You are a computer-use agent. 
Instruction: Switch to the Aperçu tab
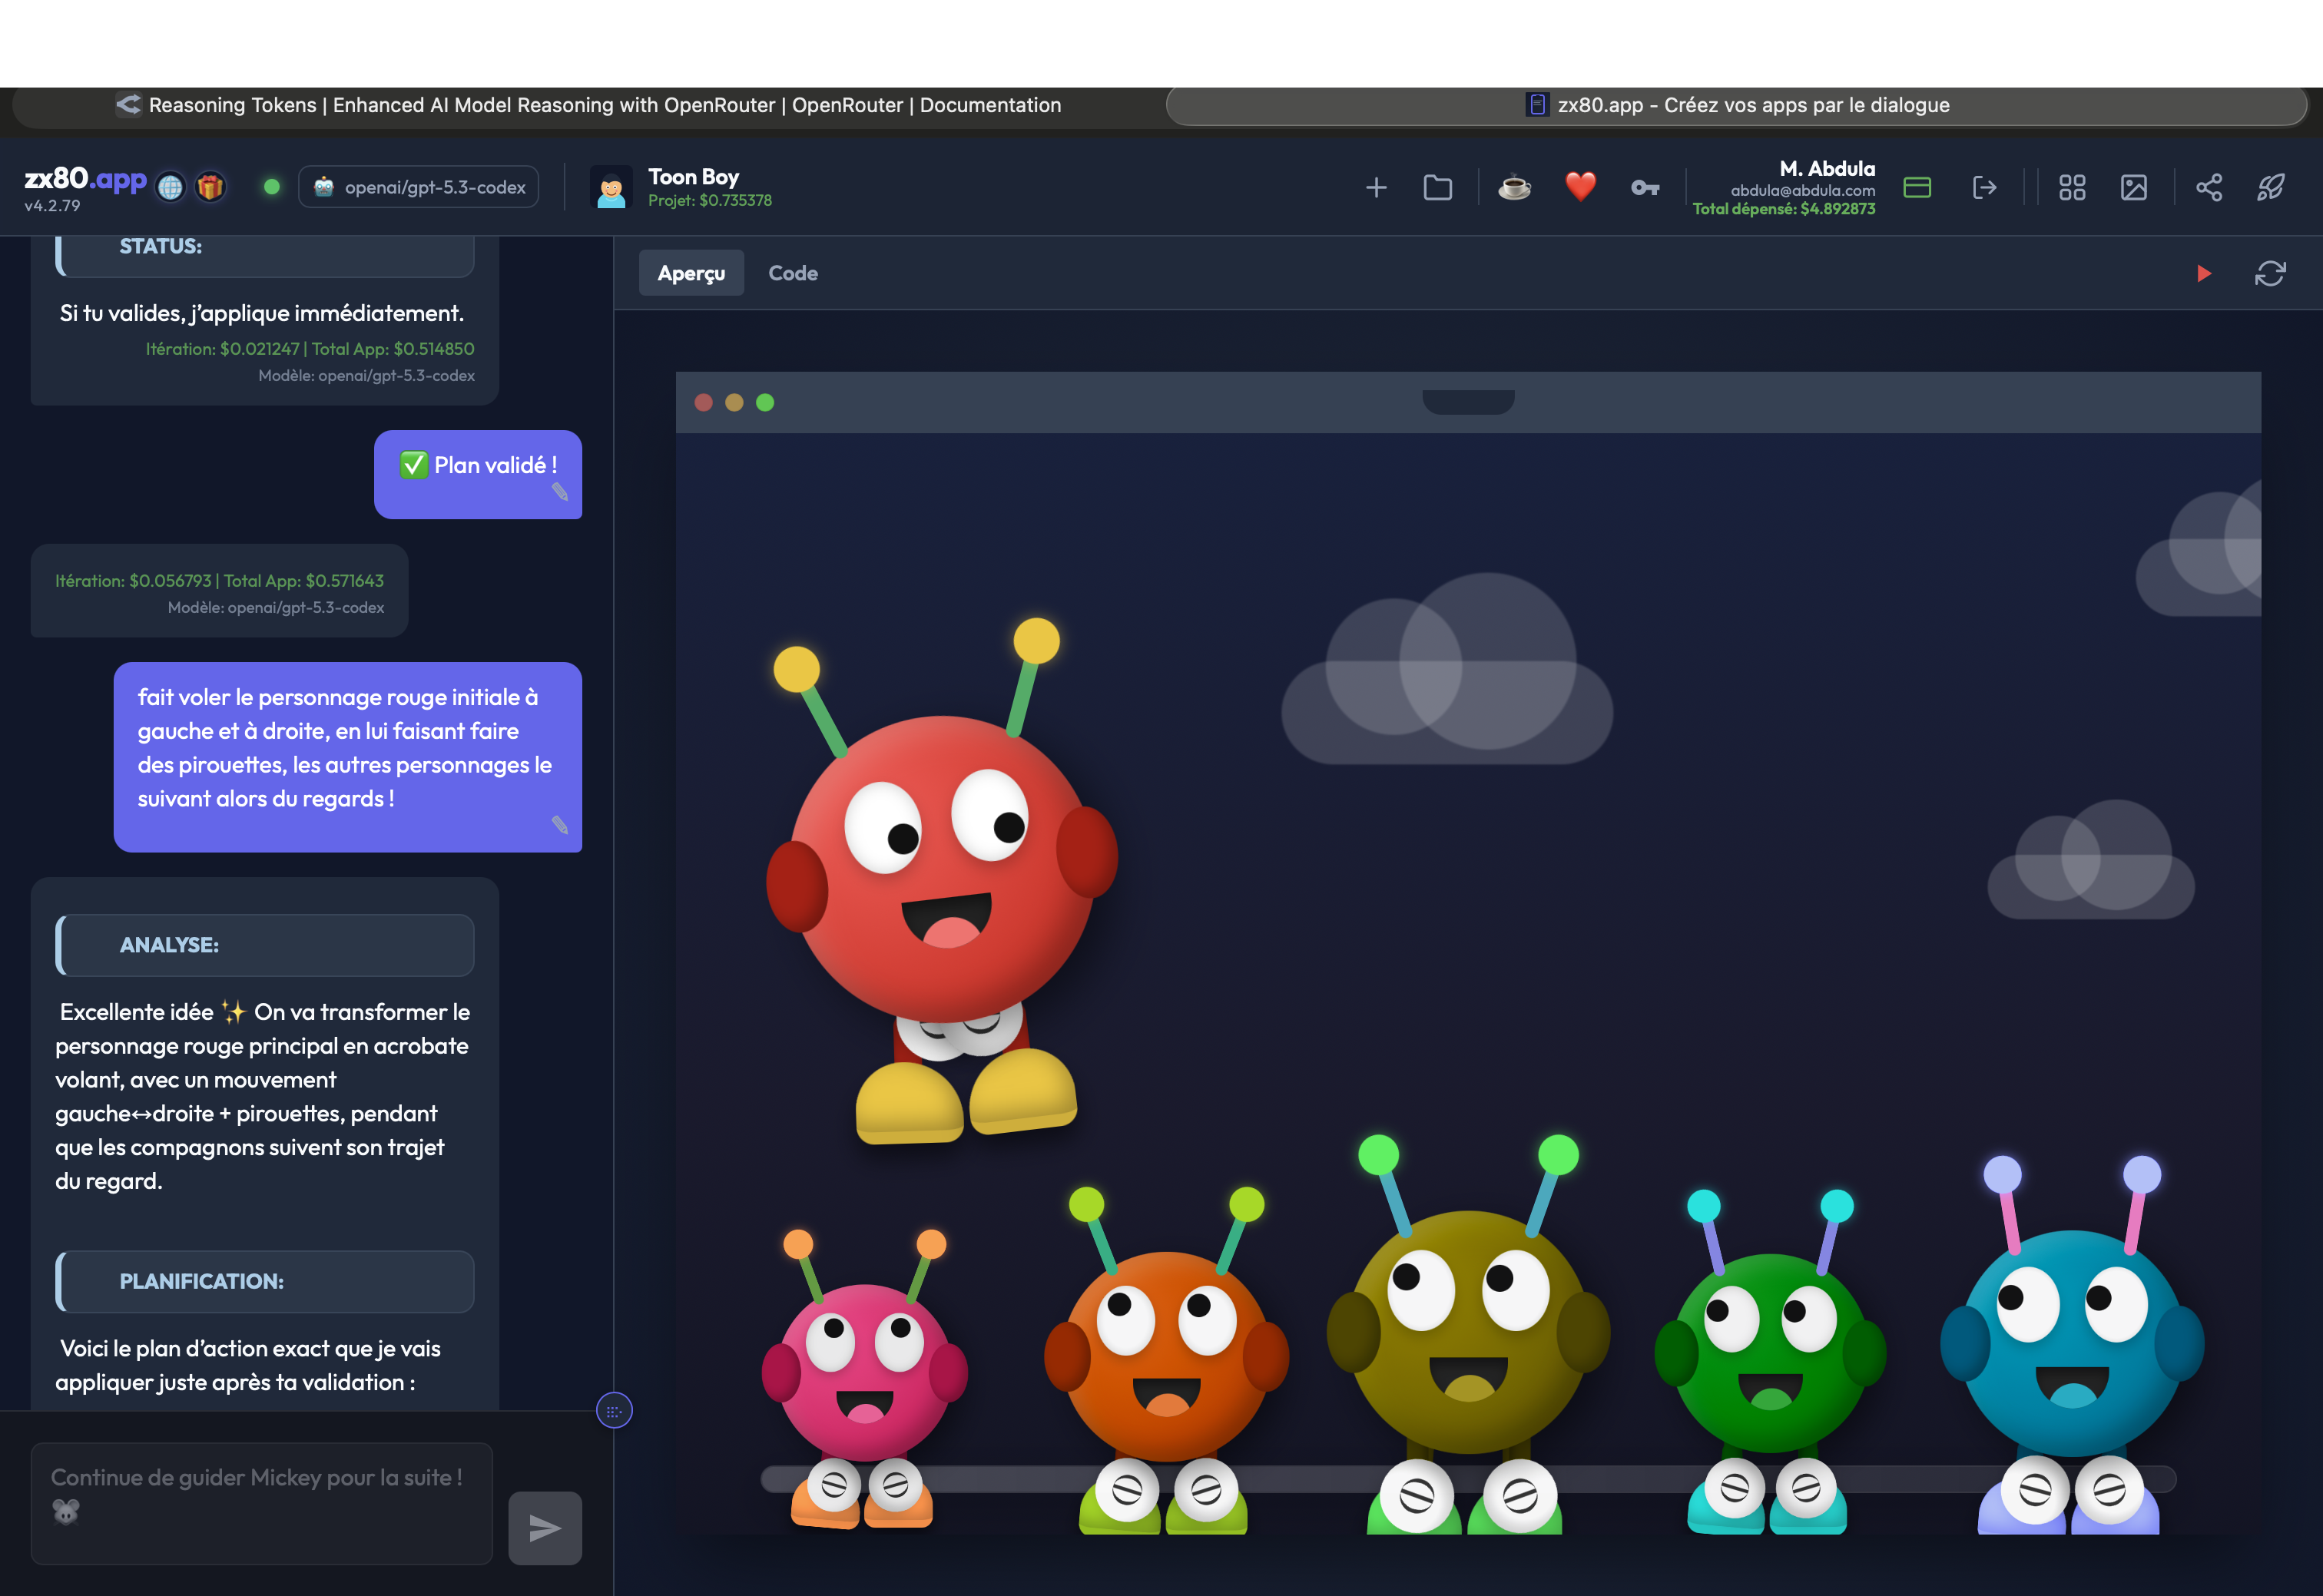(x=691, y=273)
